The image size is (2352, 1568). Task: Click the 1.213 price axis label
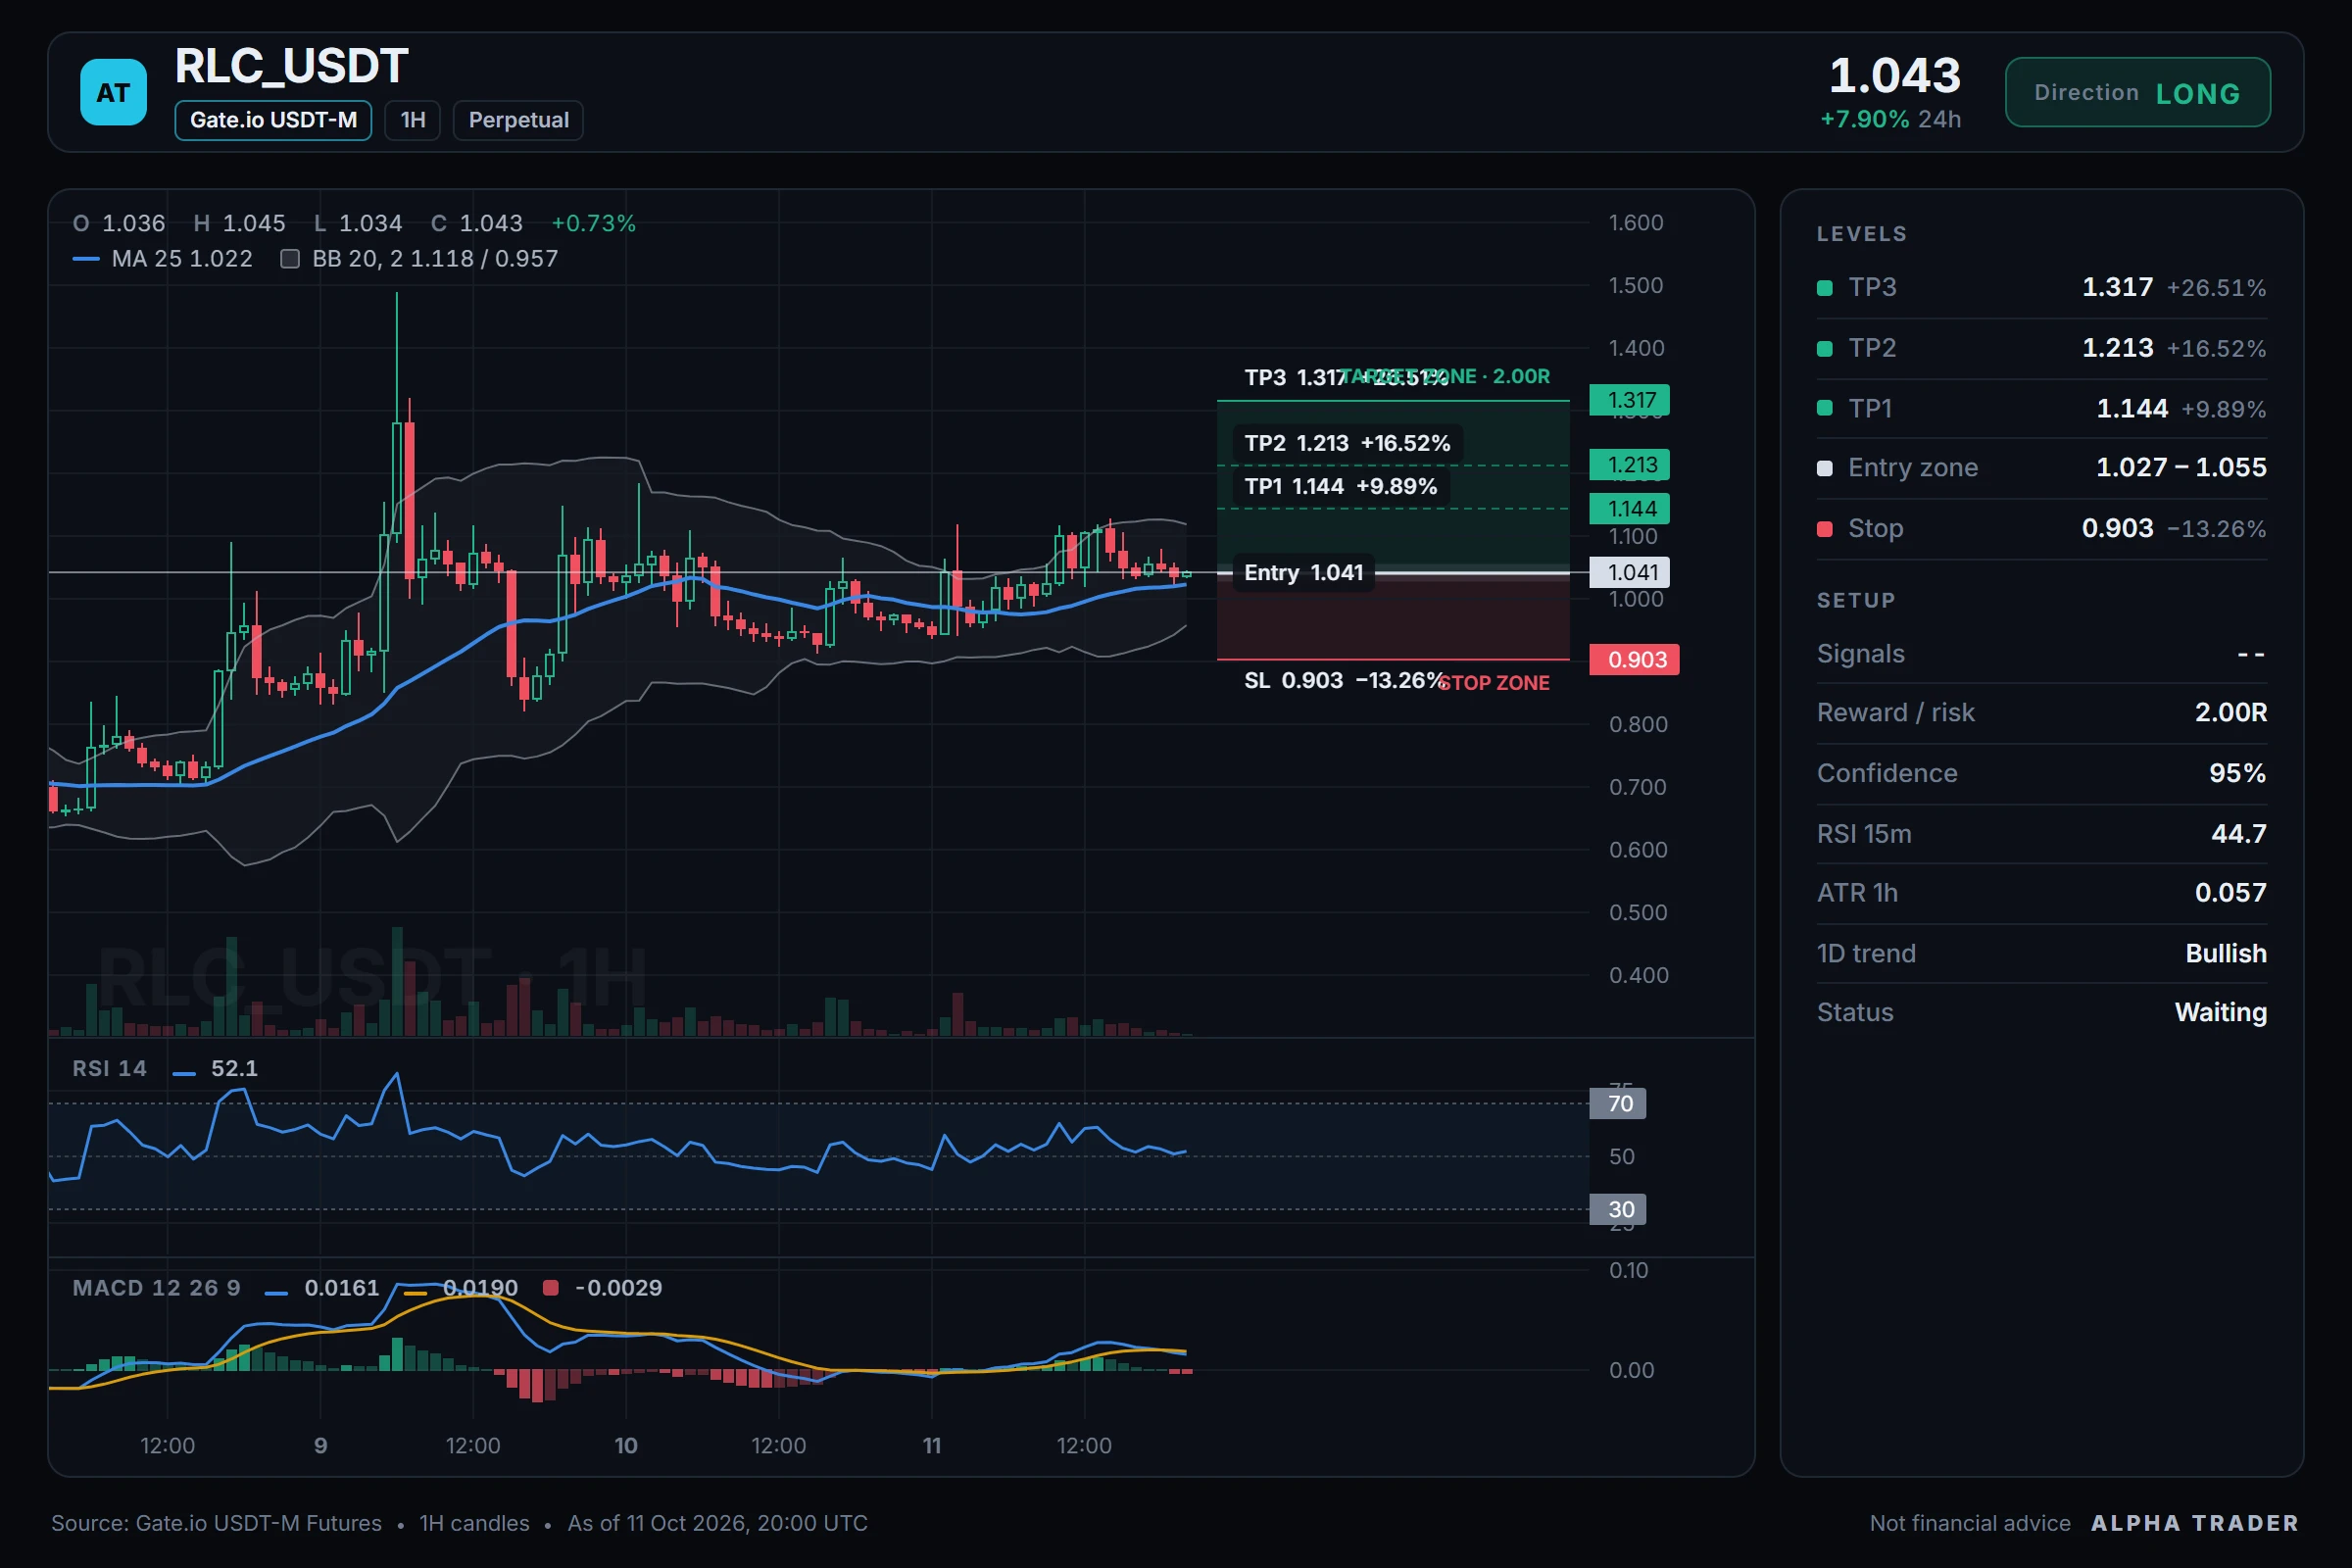coord(1630,465)
